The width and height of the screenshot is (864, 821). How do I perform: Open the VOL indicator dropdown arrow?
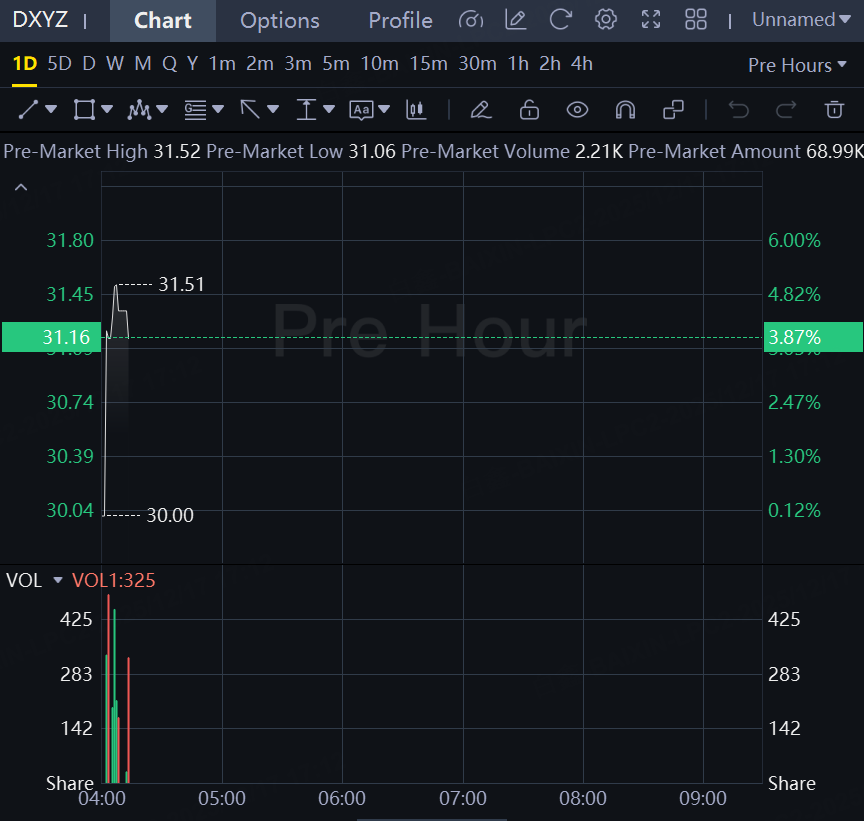[58, 581]
